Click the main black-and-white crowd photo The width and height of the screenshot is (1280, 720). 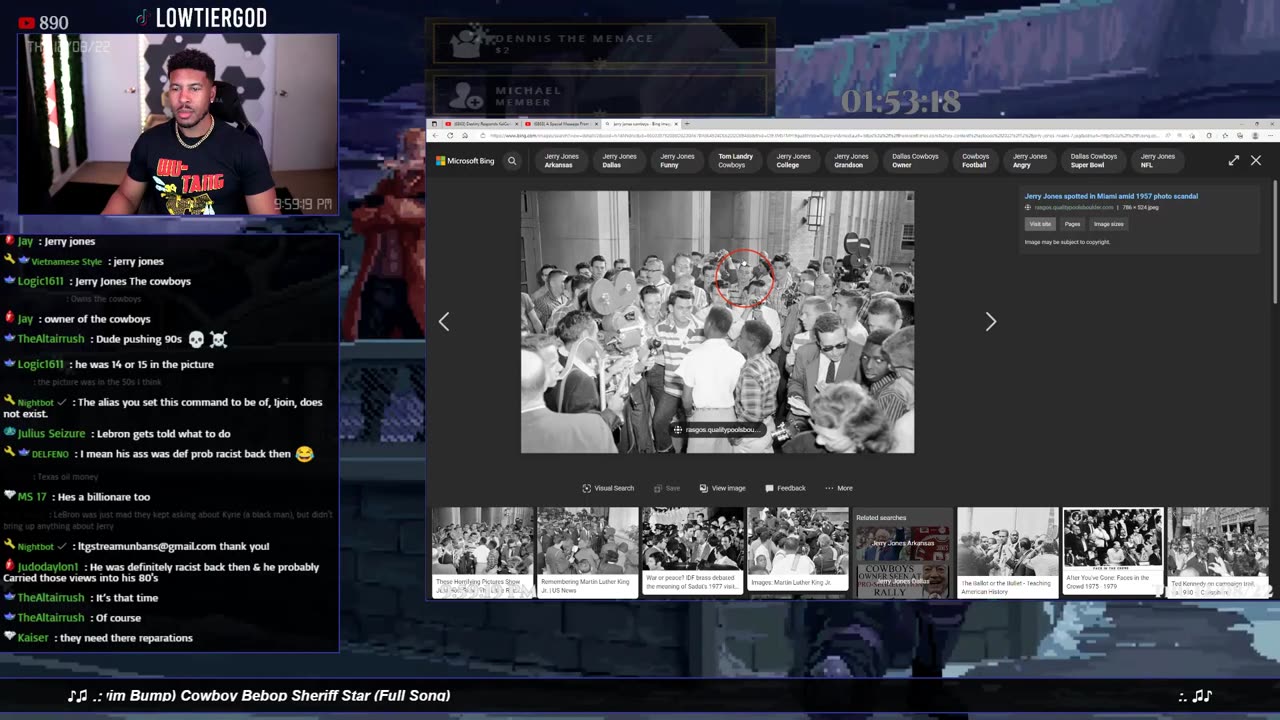click(717, 322)
